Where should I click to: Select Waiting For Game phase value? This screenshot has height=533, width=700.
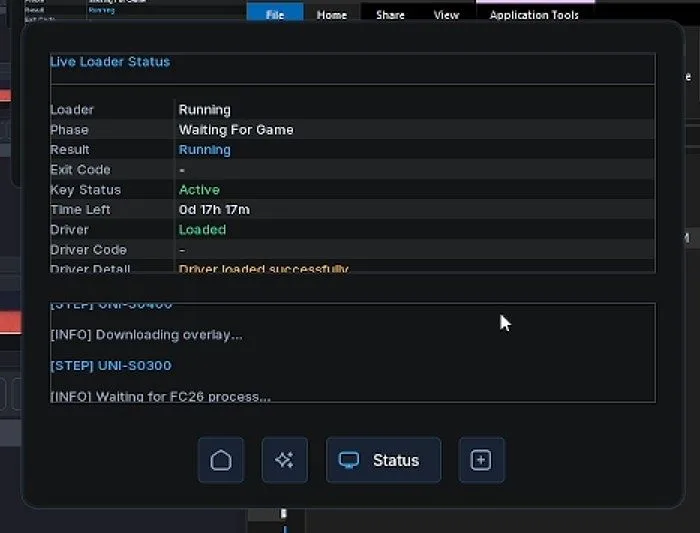(x=236, y=130)
